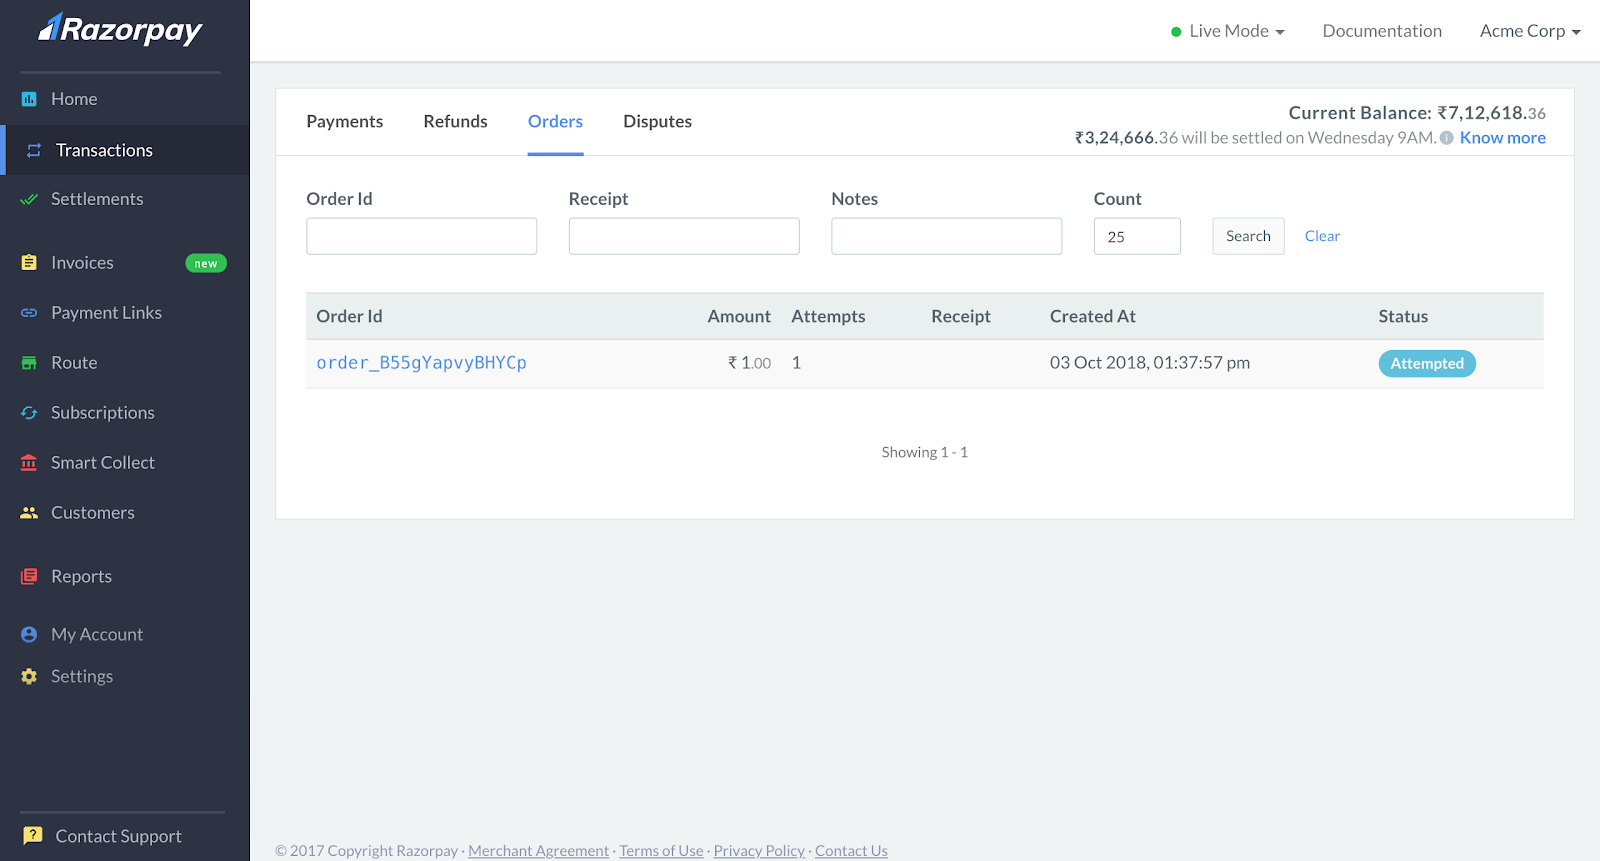Click the Know more link

1502,138
